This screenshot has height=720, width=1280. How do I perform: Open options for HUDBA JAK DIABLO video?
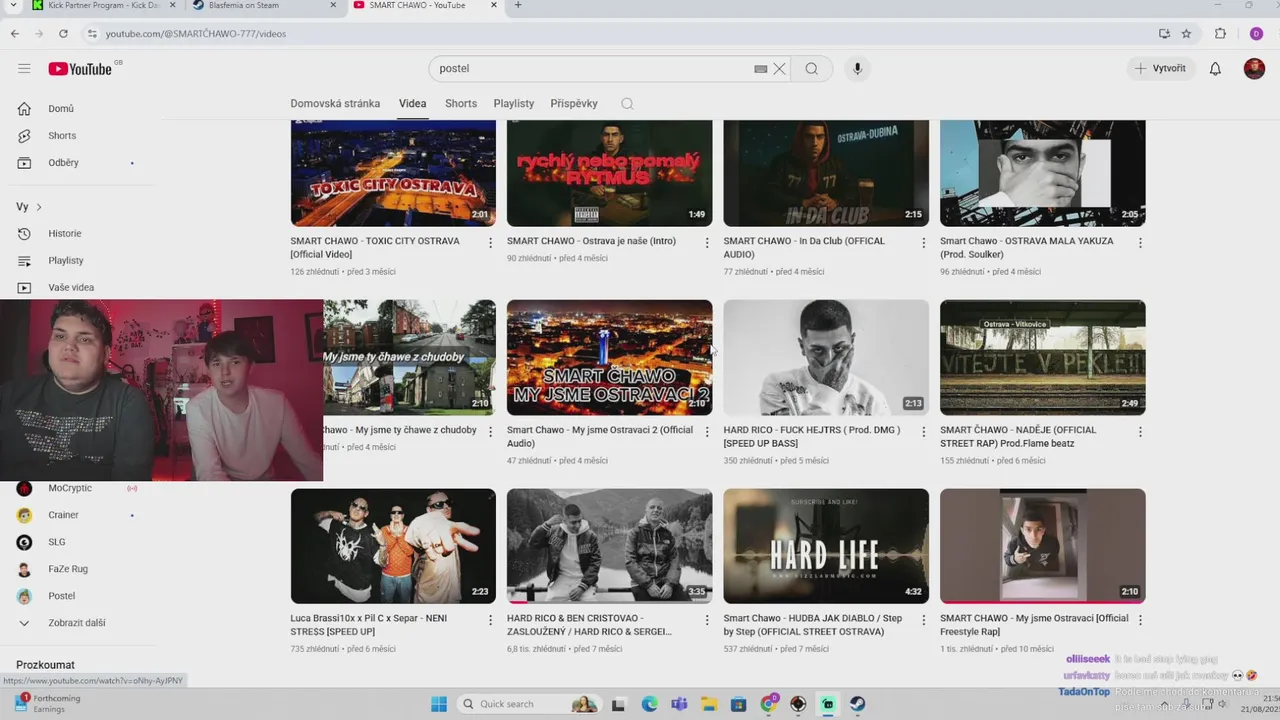click(x=923, y=620)
